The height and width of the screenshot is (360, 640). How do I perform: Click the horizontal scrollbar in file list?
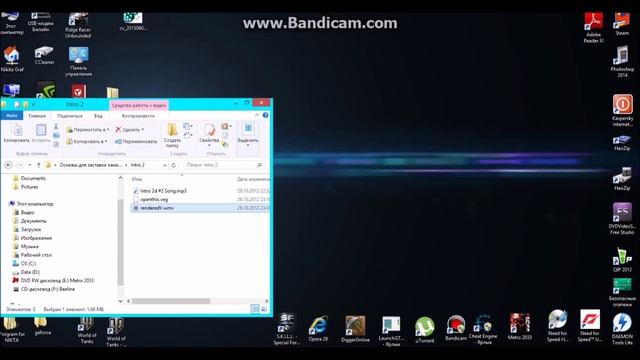click(171, 301)
